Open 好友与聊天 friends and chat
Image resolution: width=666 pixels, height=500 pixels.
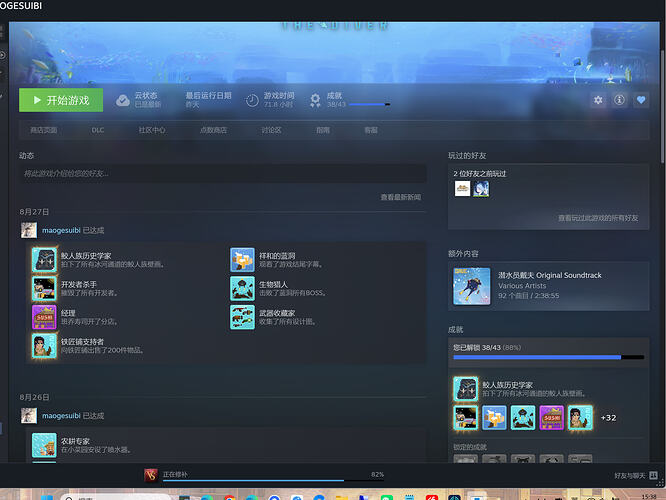pos(630,476)
